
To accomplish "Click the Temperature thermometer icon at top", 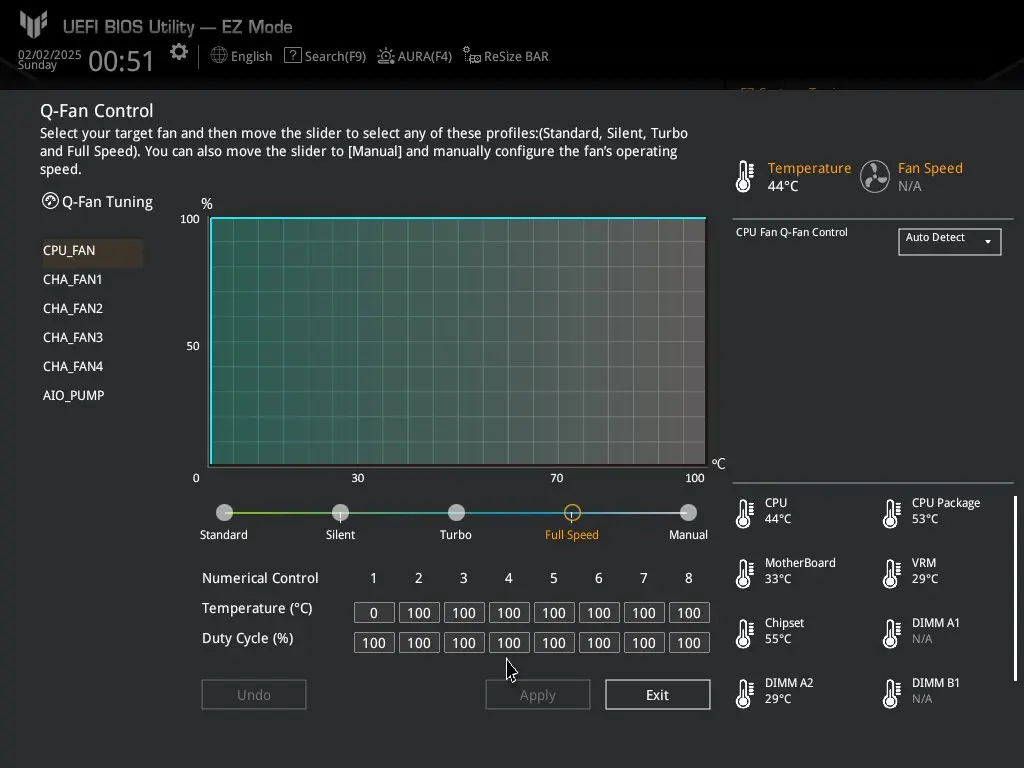I will (x=744, y=176).
